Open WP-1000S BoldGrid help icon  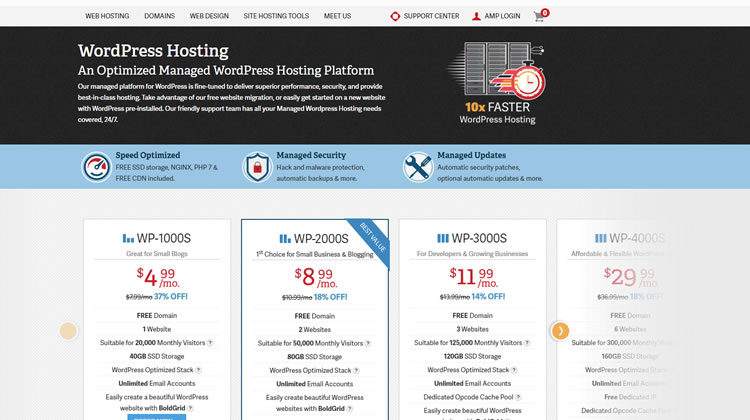pyautogui.click(x=190, y=409)
